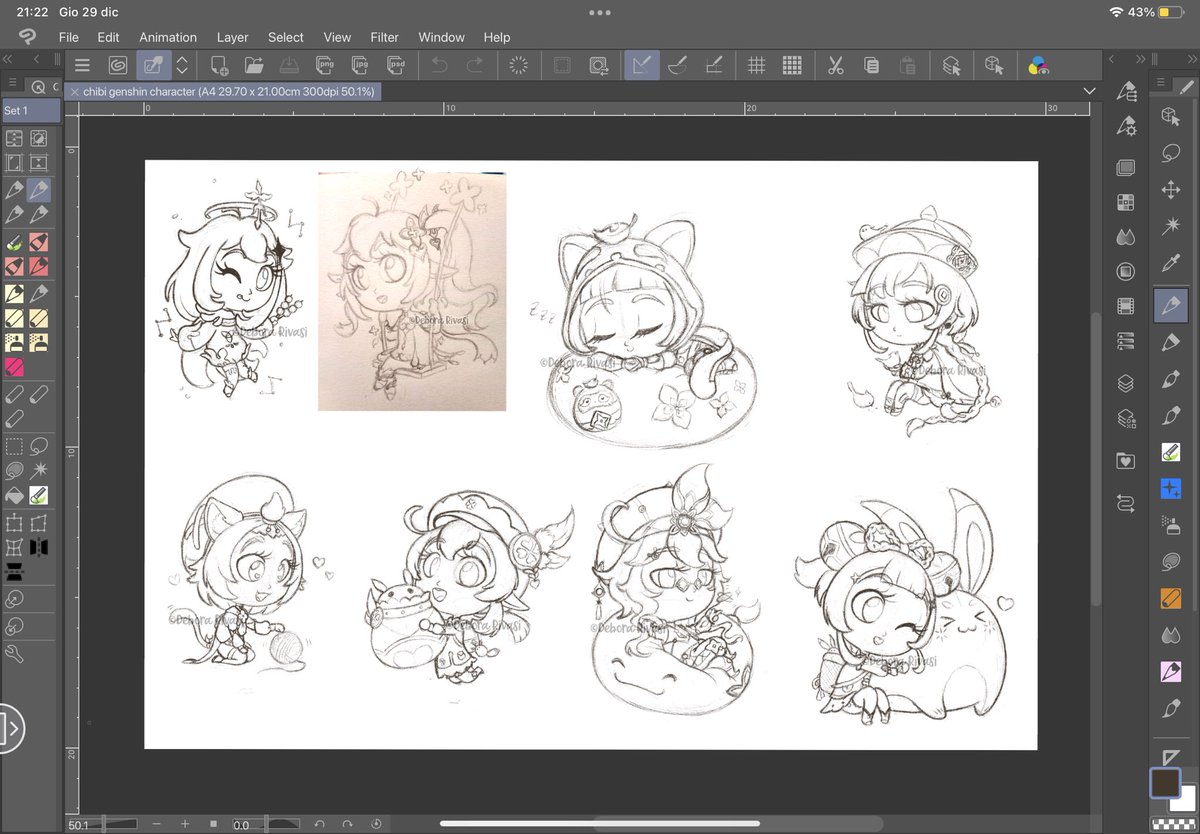The height and width of the screenshot is (834, 1200).
Task: Toggle the highlighted touch gesture icon
Action: (x=154, y=66)
